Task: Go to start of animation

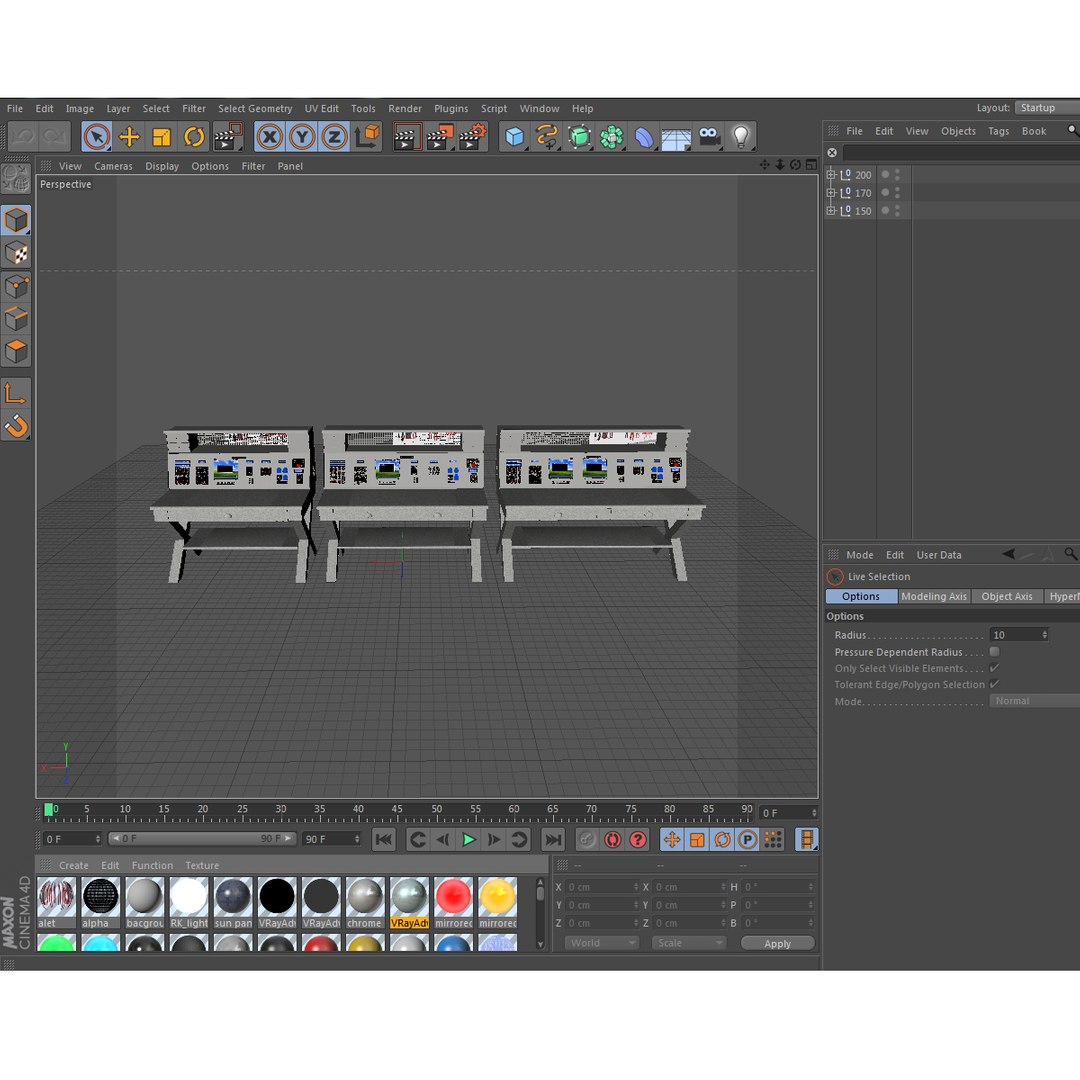Action: pos(384,840)
